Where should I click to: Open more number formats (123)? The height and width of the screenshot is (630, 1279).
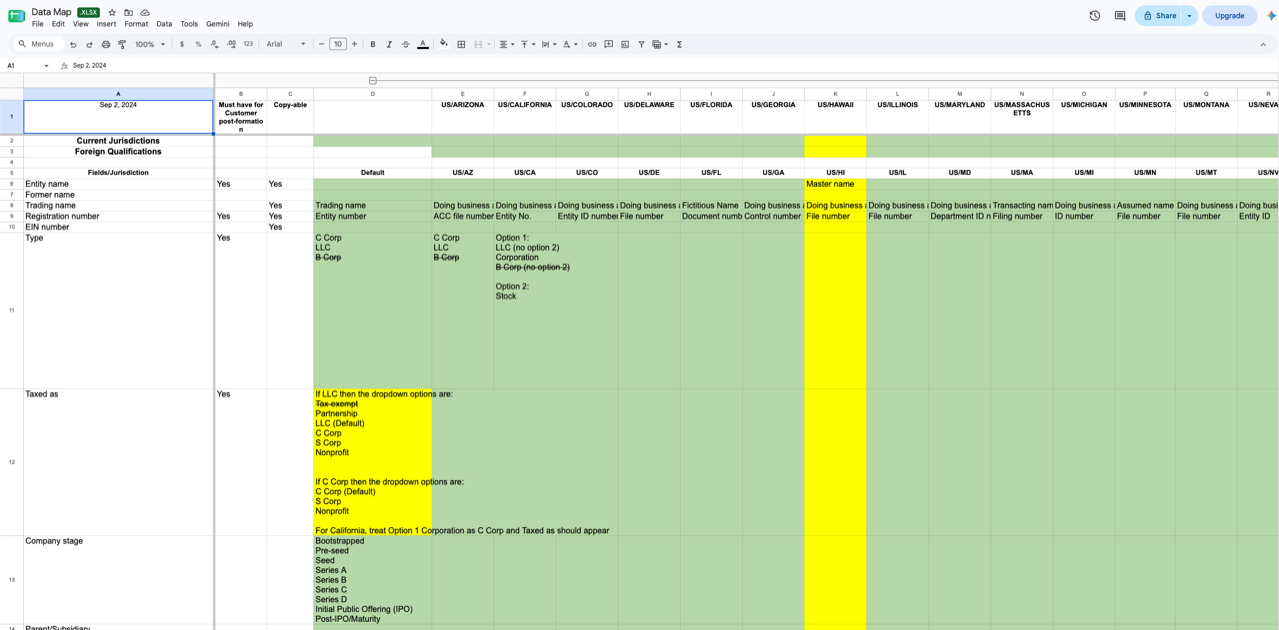pyautogui.click(x=248, y=44)
